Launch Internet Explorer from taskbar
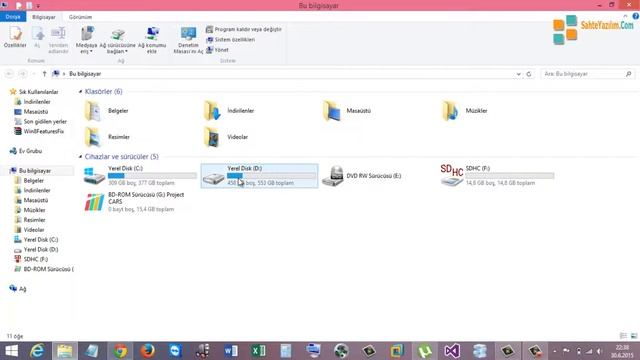This screenshot has width=640, height=360. (38, 351)
